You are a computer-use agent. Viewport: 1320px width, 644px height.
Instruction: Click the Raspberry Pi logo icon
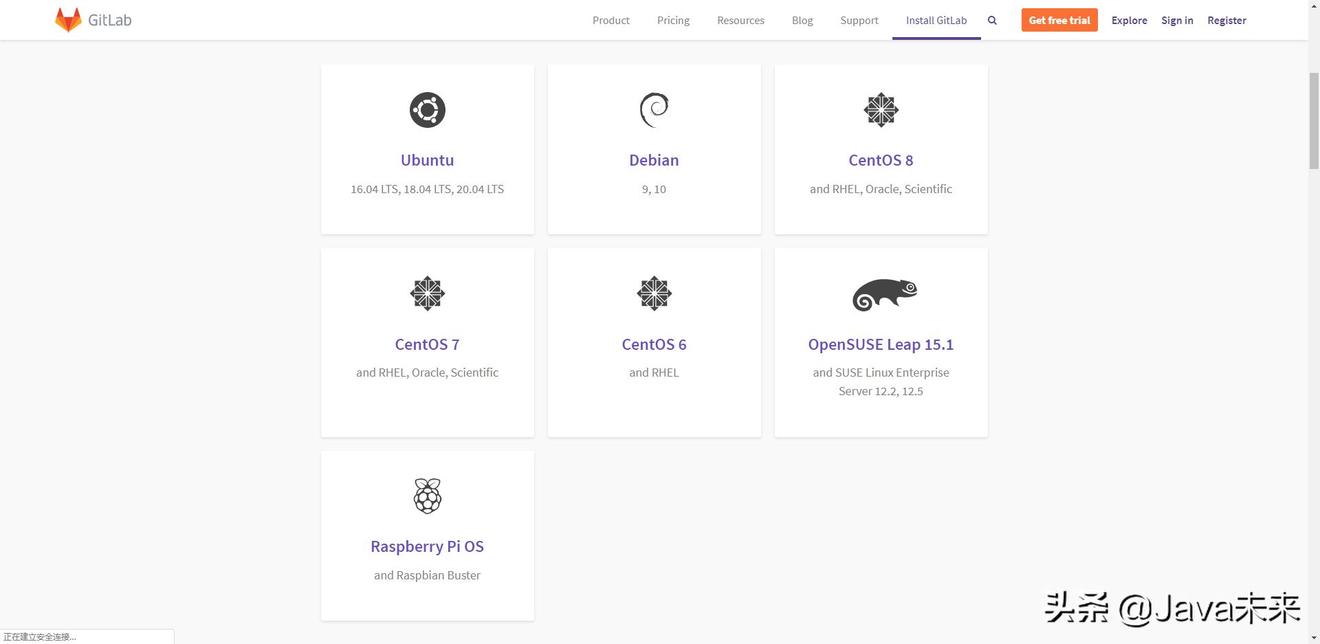(427, 496)
